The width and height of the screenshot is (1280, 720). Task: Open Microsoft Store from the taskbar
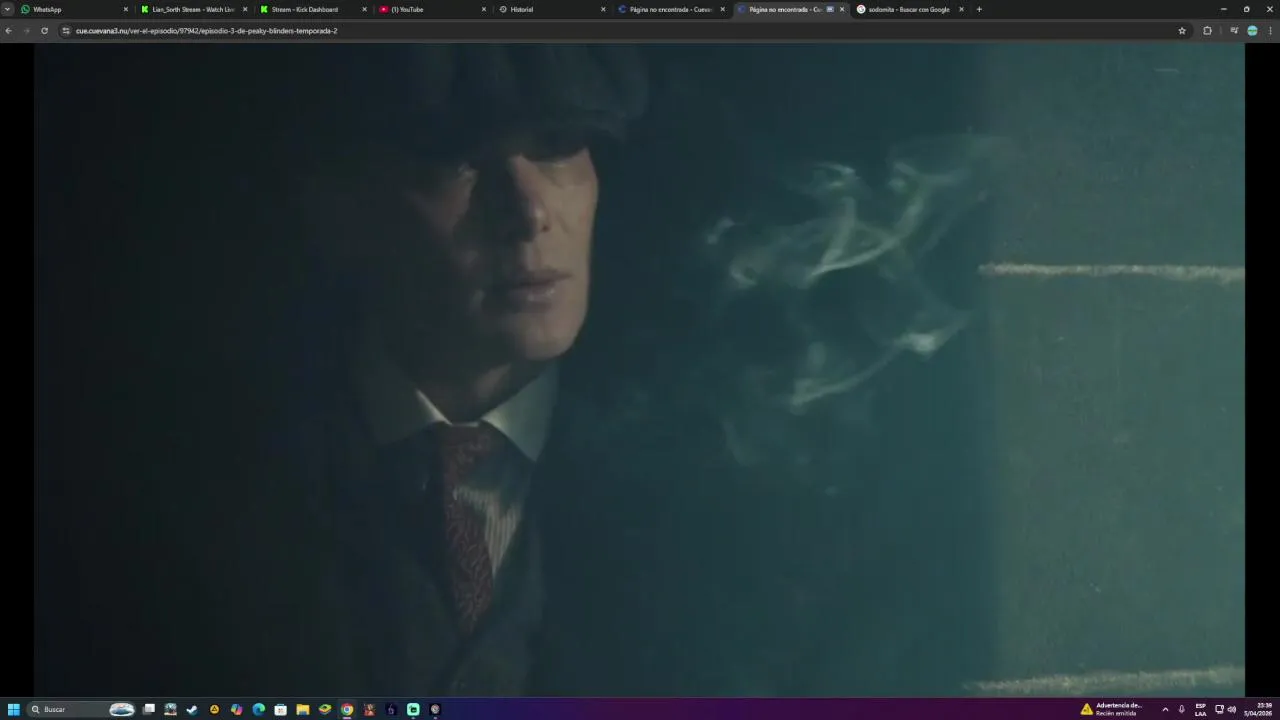pos(281,709)
